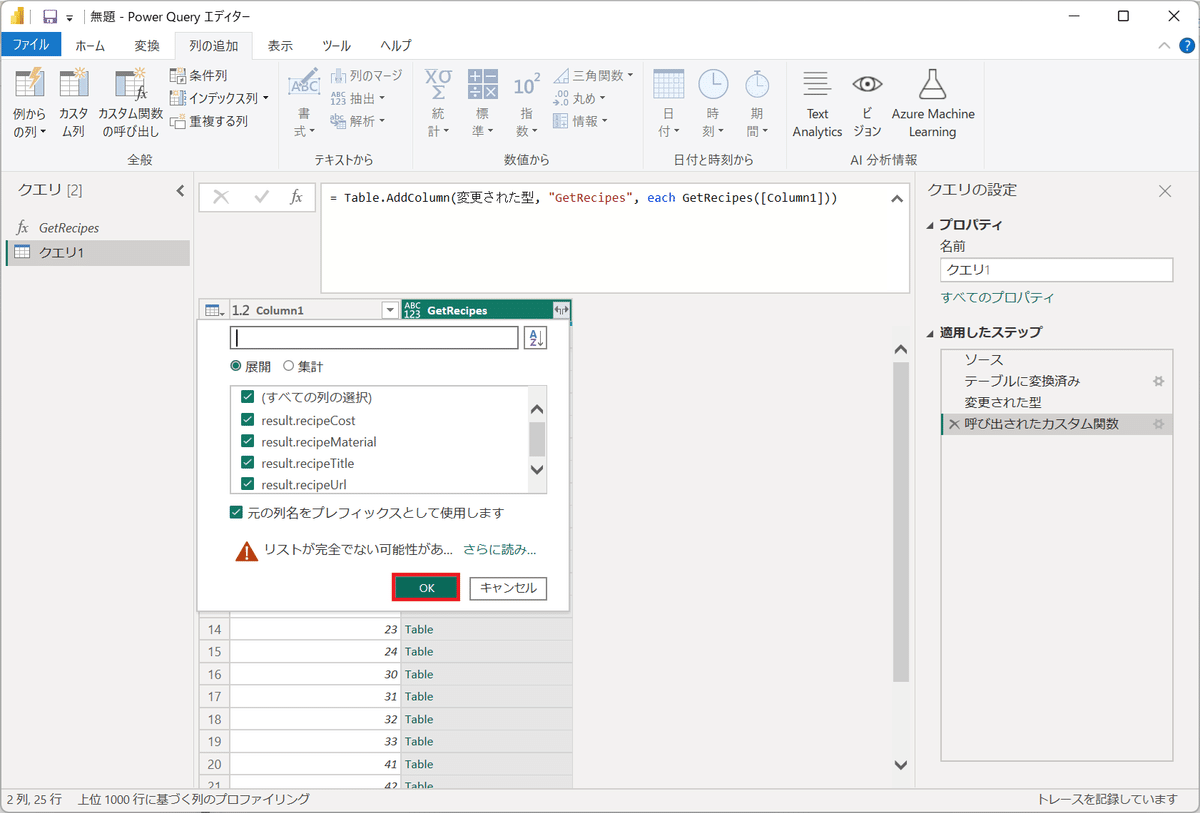Click the カスタム関数の呼び出し icon
Image resolution: width=1200 pixels, height=813 pixels.
[x=131, y=84]
